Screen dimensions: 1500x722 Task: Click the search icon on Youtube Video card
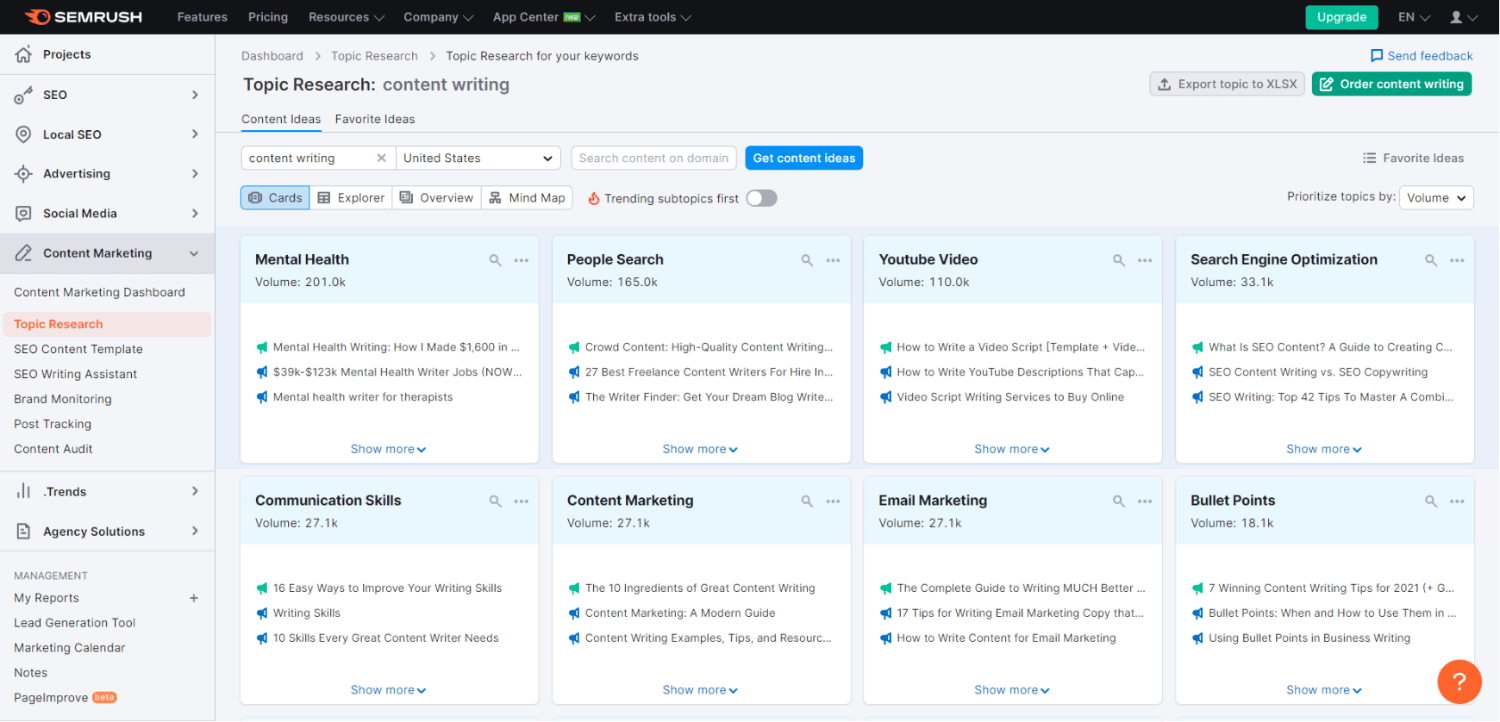click(x=1119, y=260)
